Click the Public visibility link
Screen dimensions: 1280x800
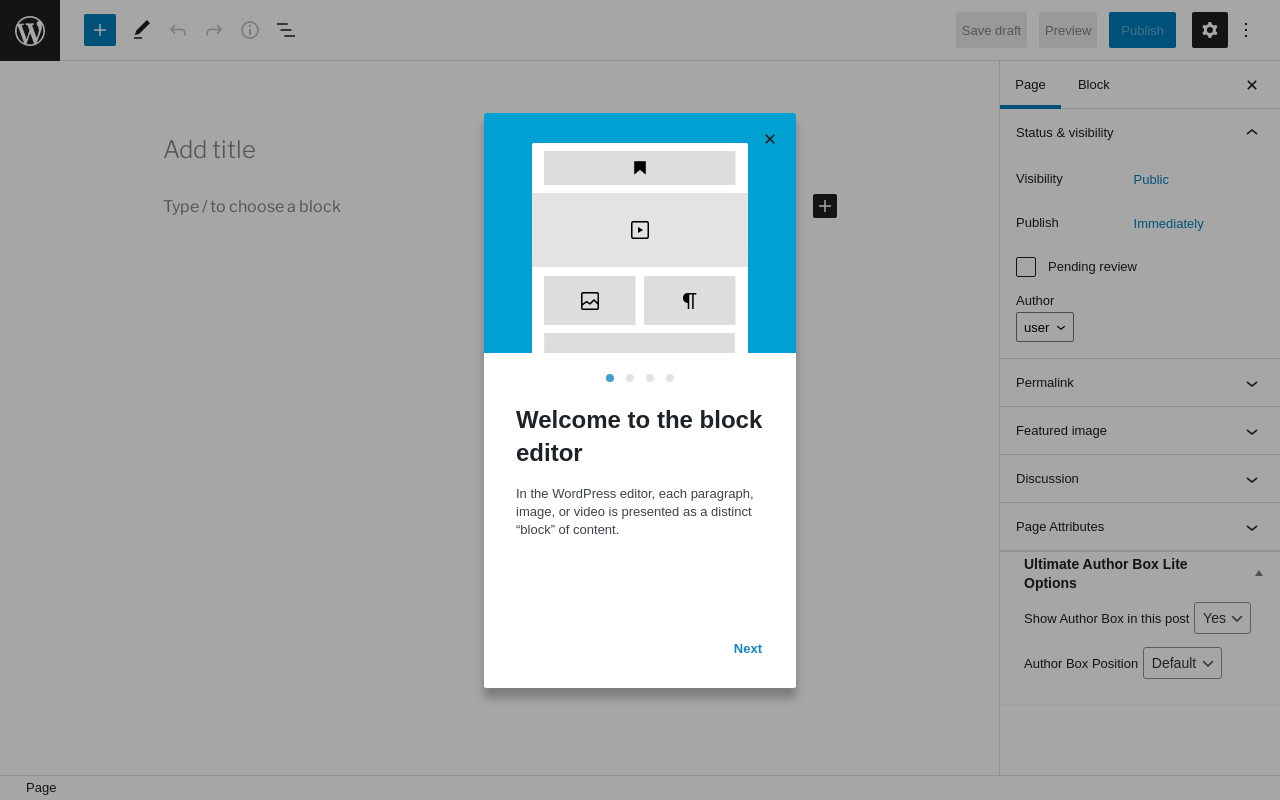pyautogui.click(x=1151, y=180)
